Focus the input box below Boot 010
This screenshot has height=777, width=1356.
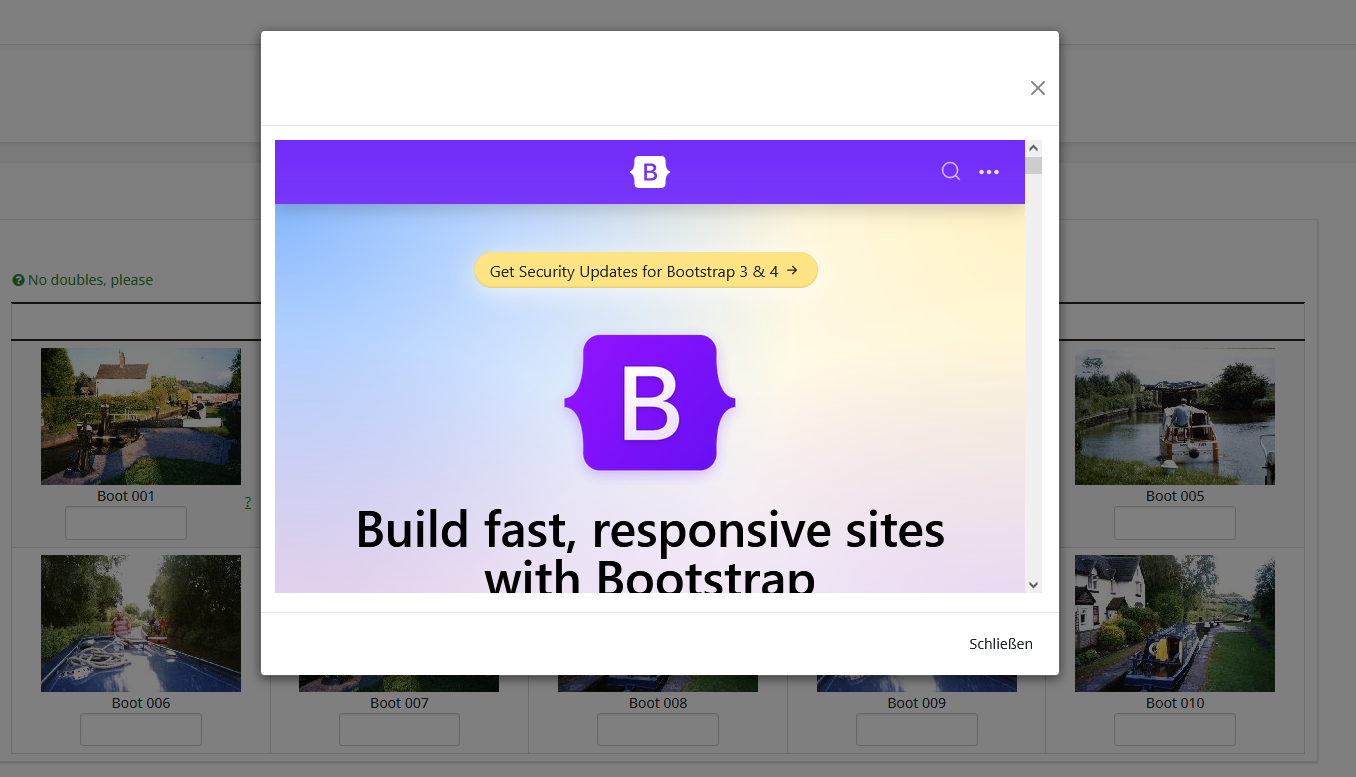1174,730
